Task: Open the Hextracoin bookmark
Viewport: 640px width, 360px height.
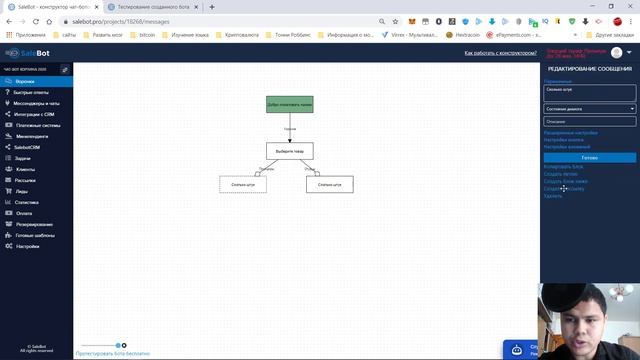Action: coord(463,35)
